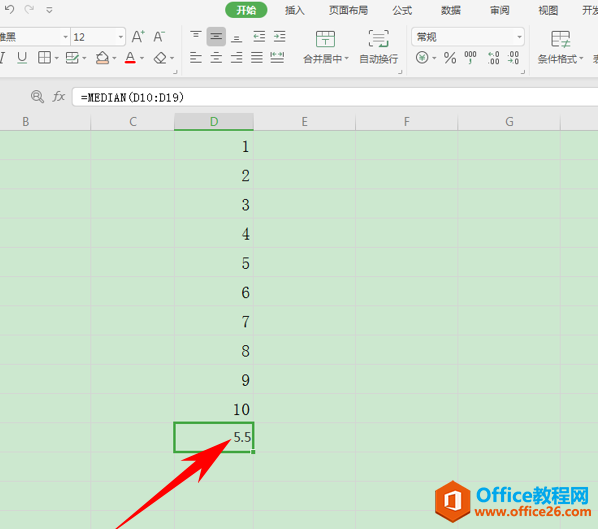
Task: Undo the last action
Action: tap(9, 9)
